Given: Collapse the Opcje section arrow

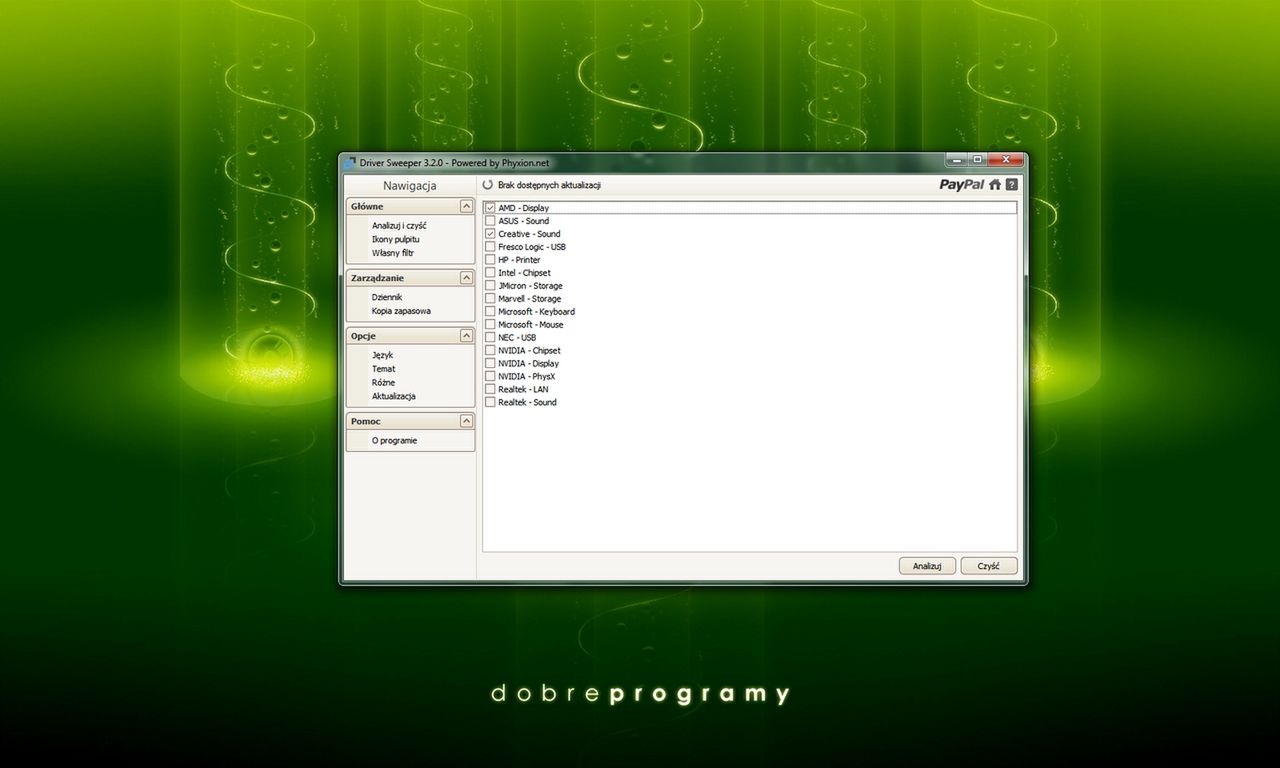Looking at the screenshot, I should (466, 335).
